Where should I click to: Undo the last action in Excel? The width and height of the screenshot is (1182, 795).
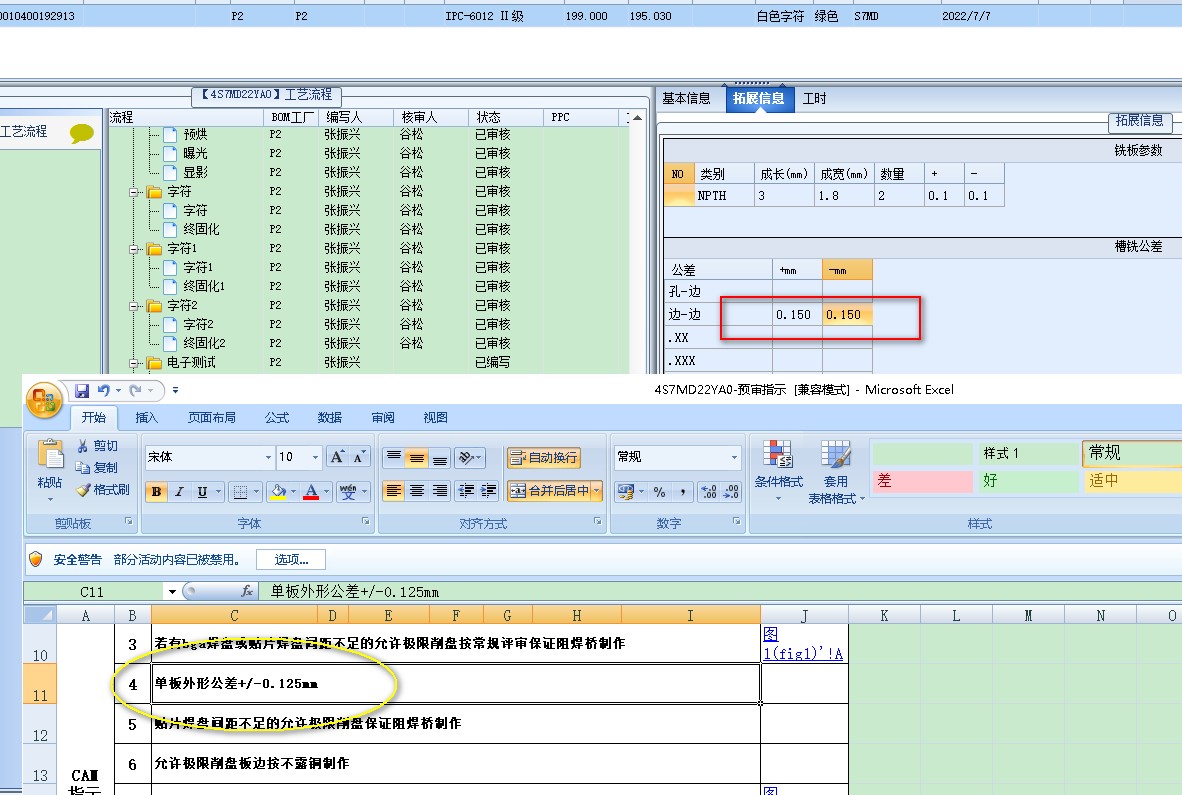[104, 390]
